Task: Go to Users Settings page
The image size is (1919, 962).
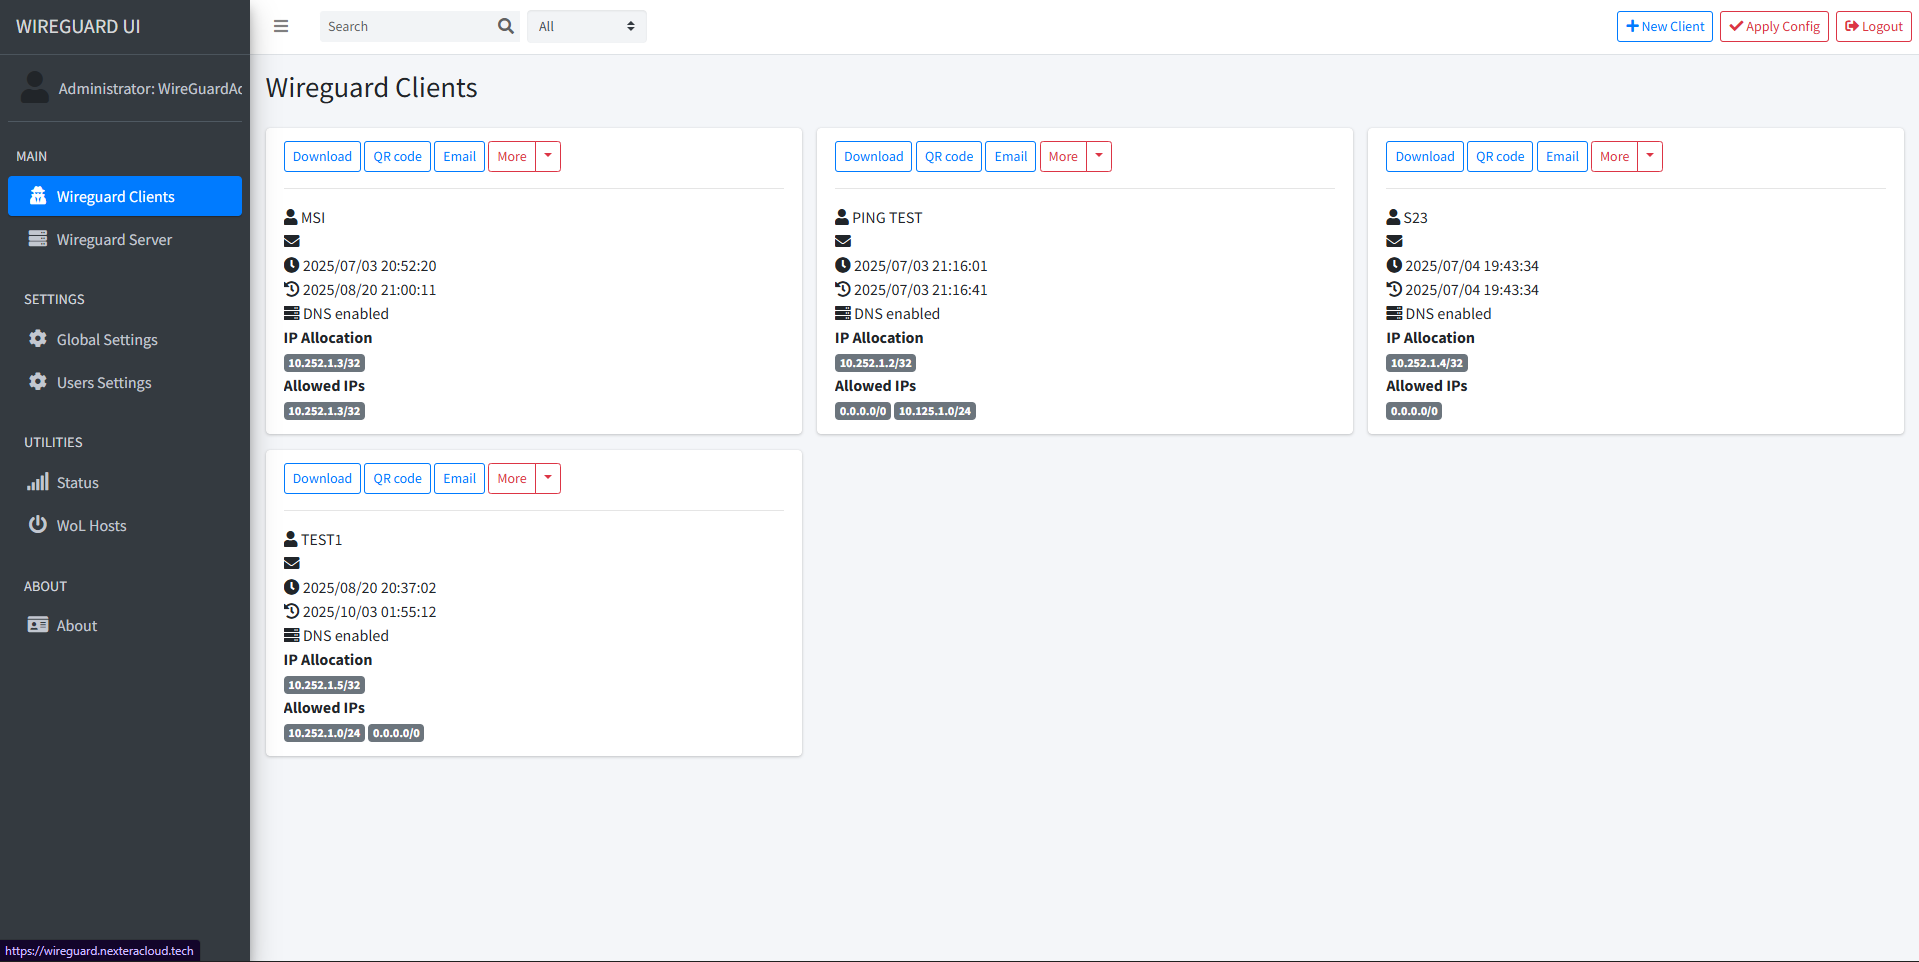Action: tap(104, 382)
